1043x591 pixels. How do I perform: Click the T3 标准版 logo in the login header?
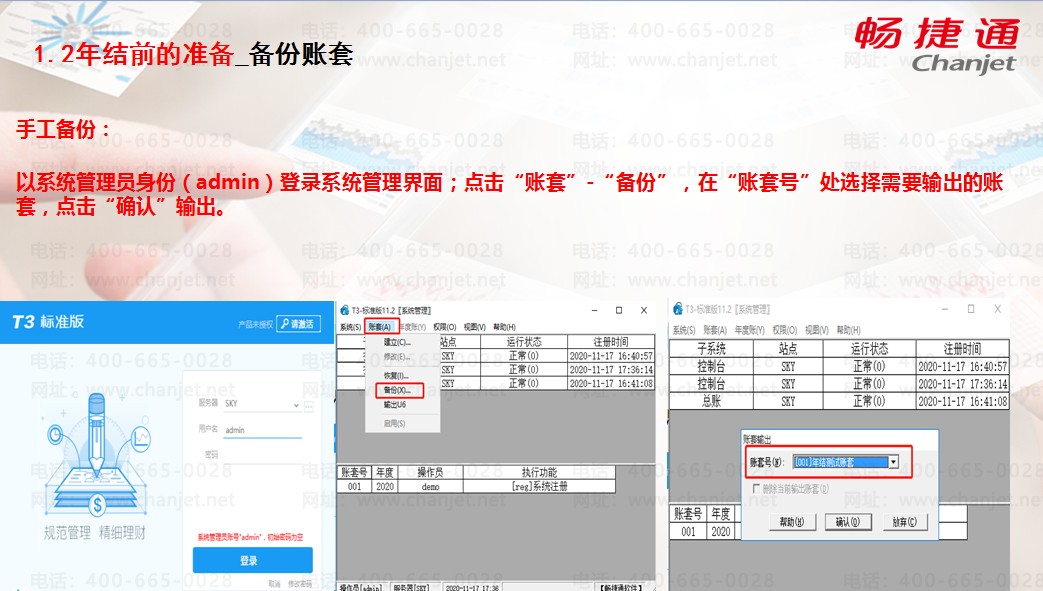[49, 321]
